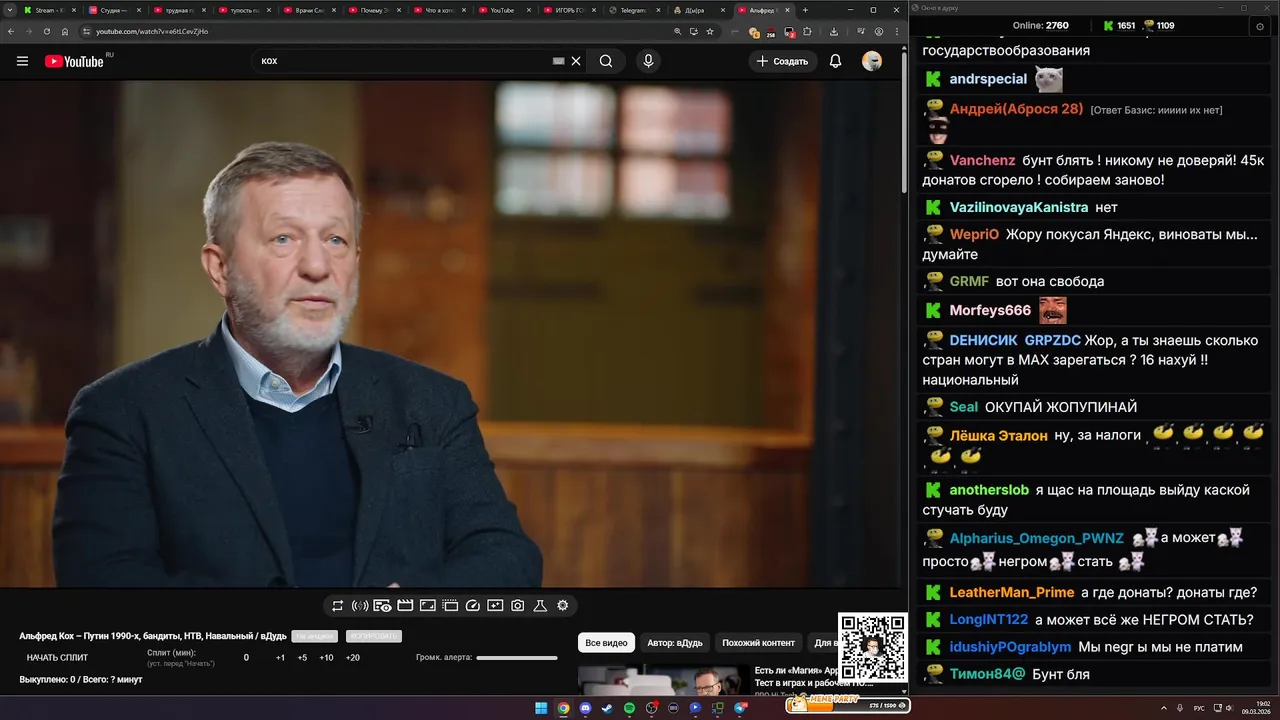The width and height of the screenshot is (1280, 720).
Task: Click the 'Создать' create button
Action: click(783, 61)
